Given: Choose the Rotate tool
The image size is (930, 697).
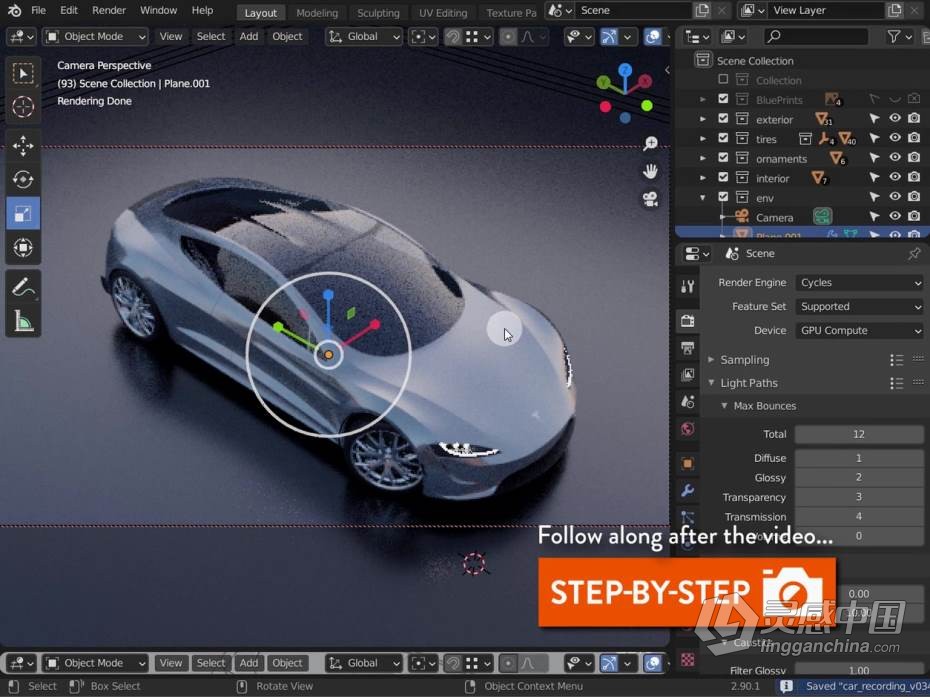Looking at the screenshot, I should point(23,179).
